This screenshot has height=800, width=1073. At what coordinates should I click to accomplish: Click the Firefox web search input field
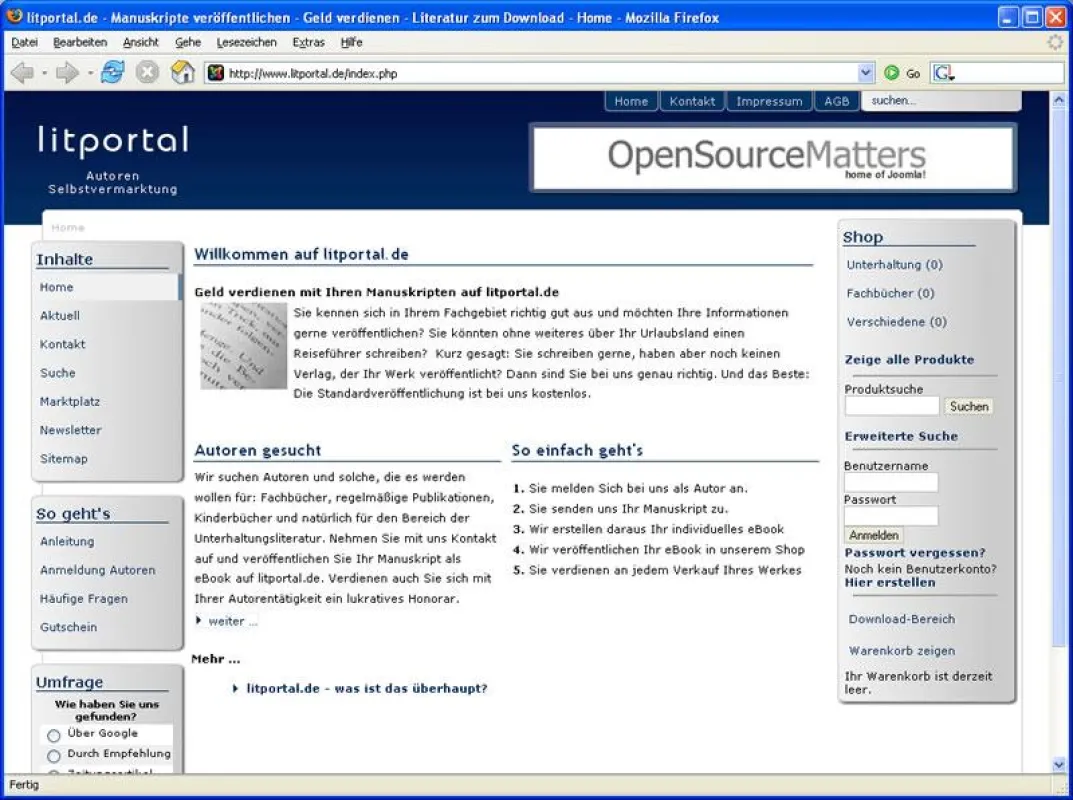point(1009,73)
